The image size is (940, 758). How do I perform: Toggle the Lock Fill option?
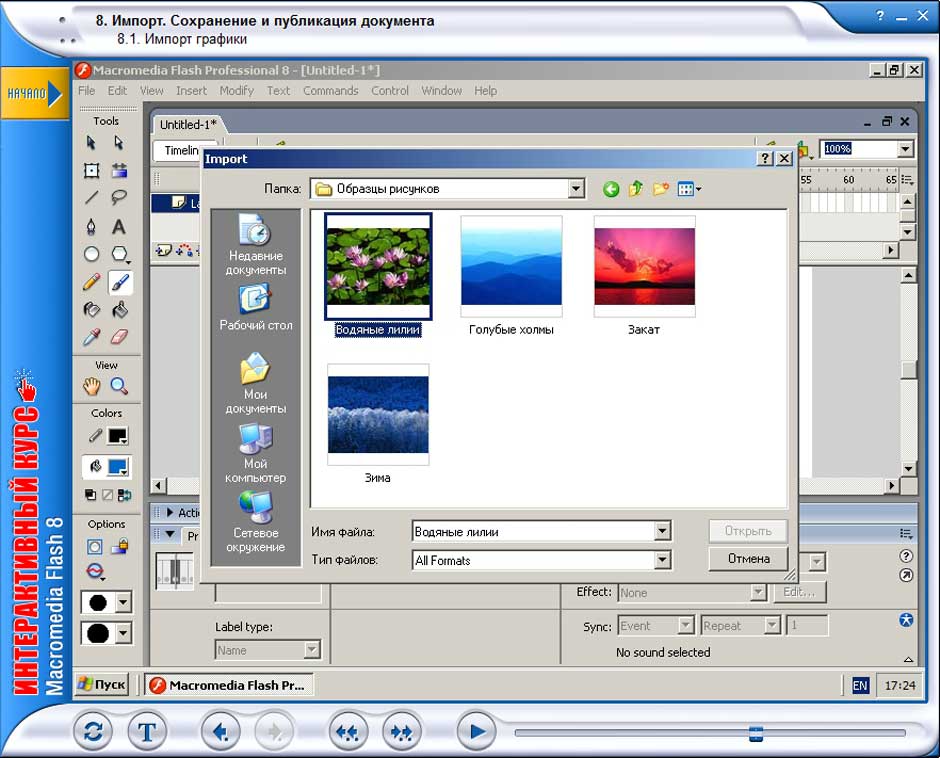click(x=120, y=547)
